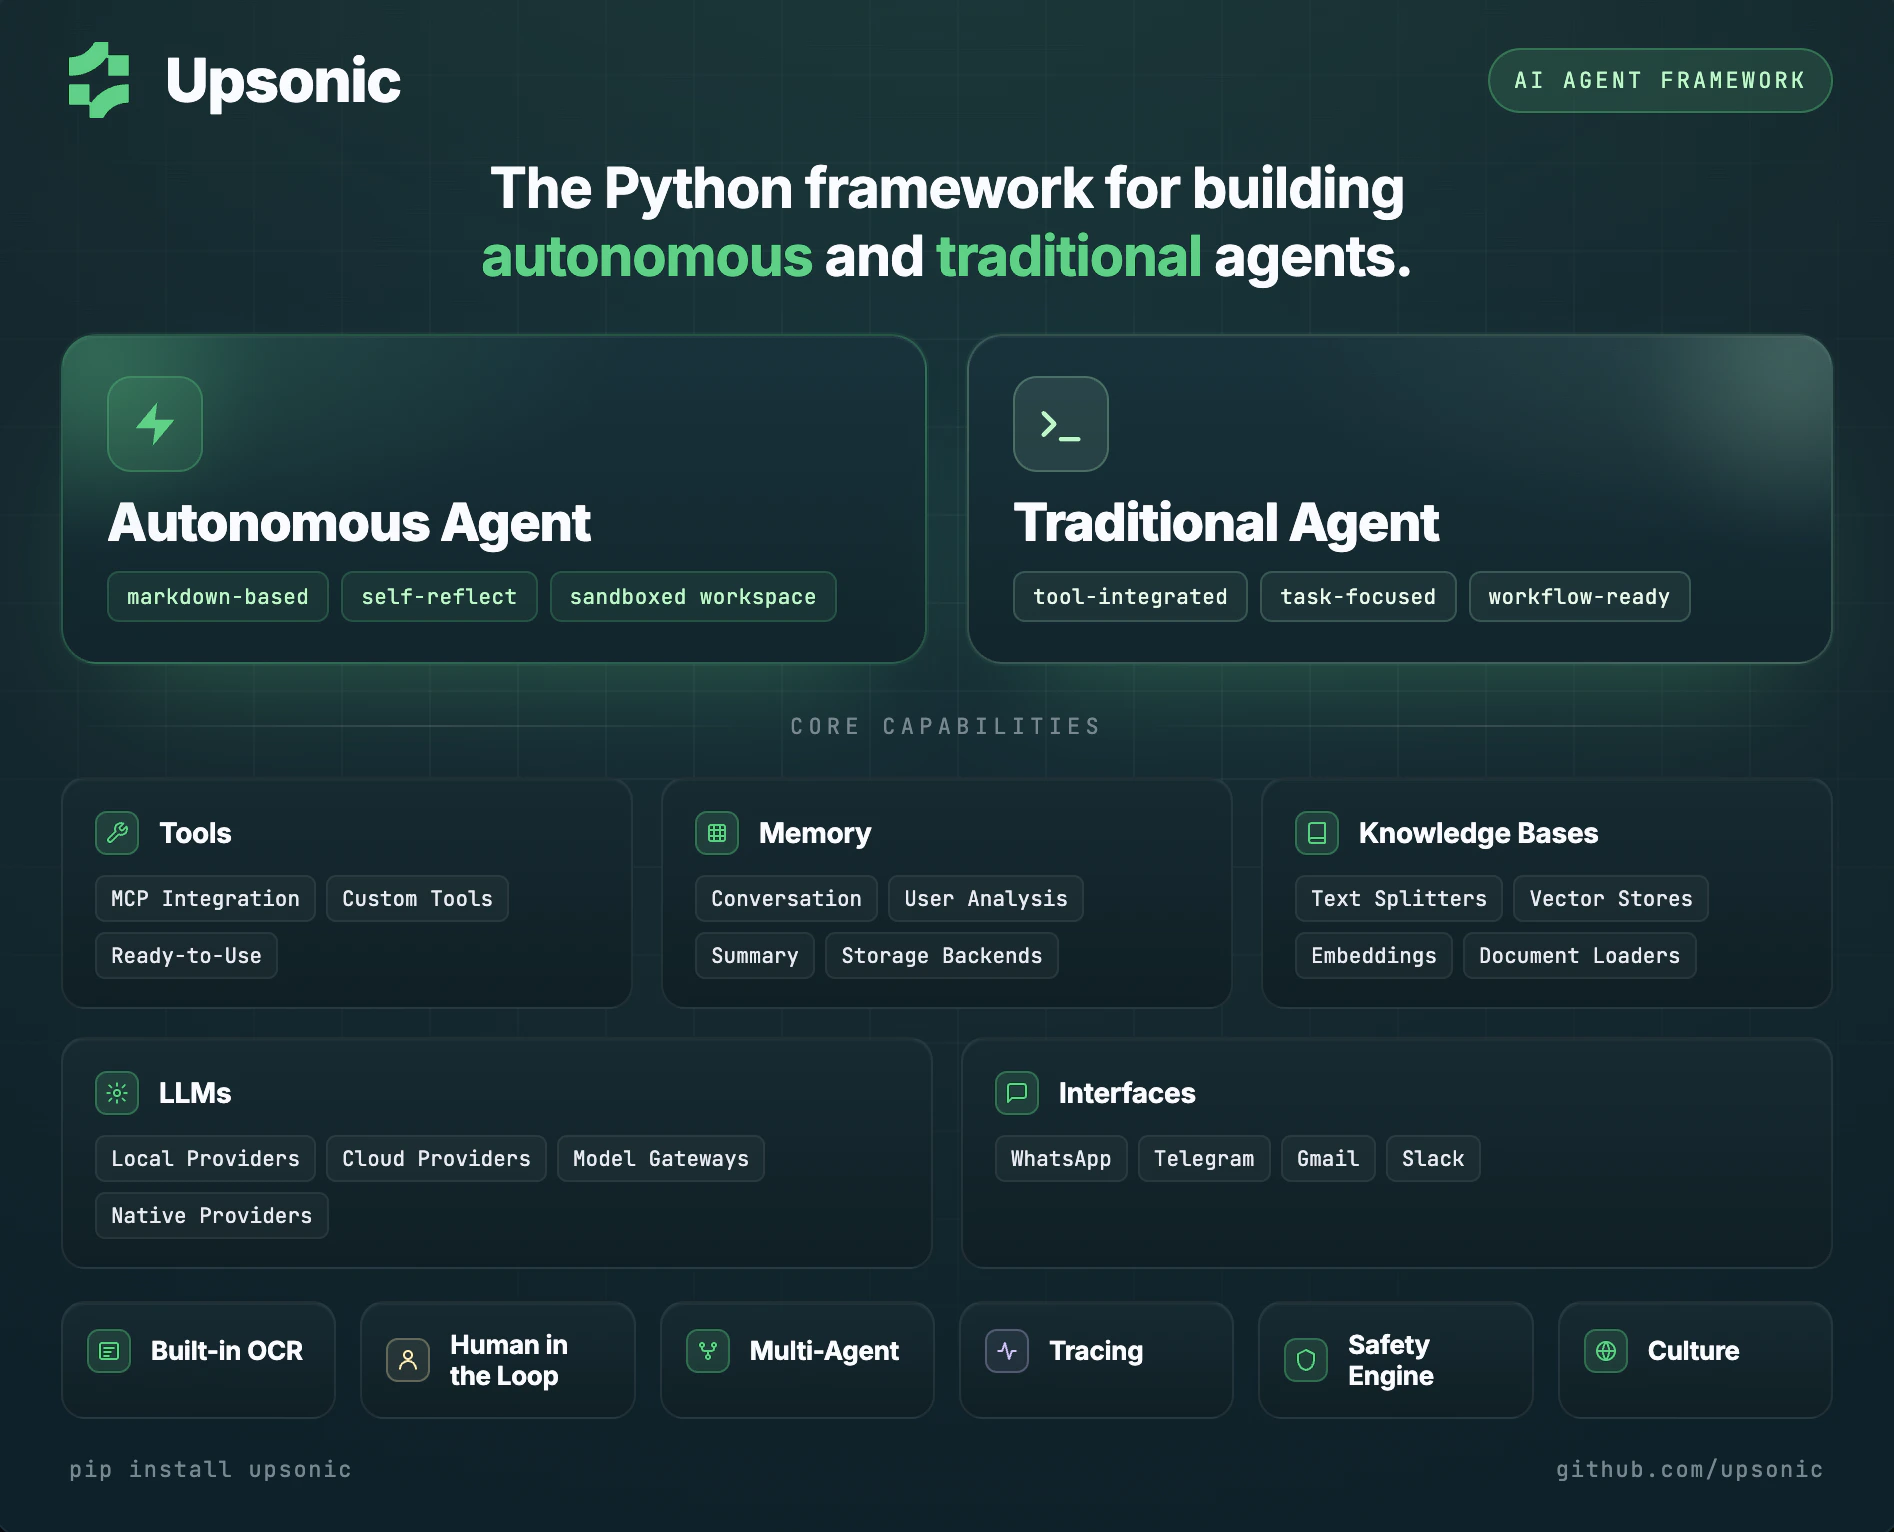Screen dimensions: 1894x1532
Task: Click the LLMs section title
Action: coord(195,1093)
